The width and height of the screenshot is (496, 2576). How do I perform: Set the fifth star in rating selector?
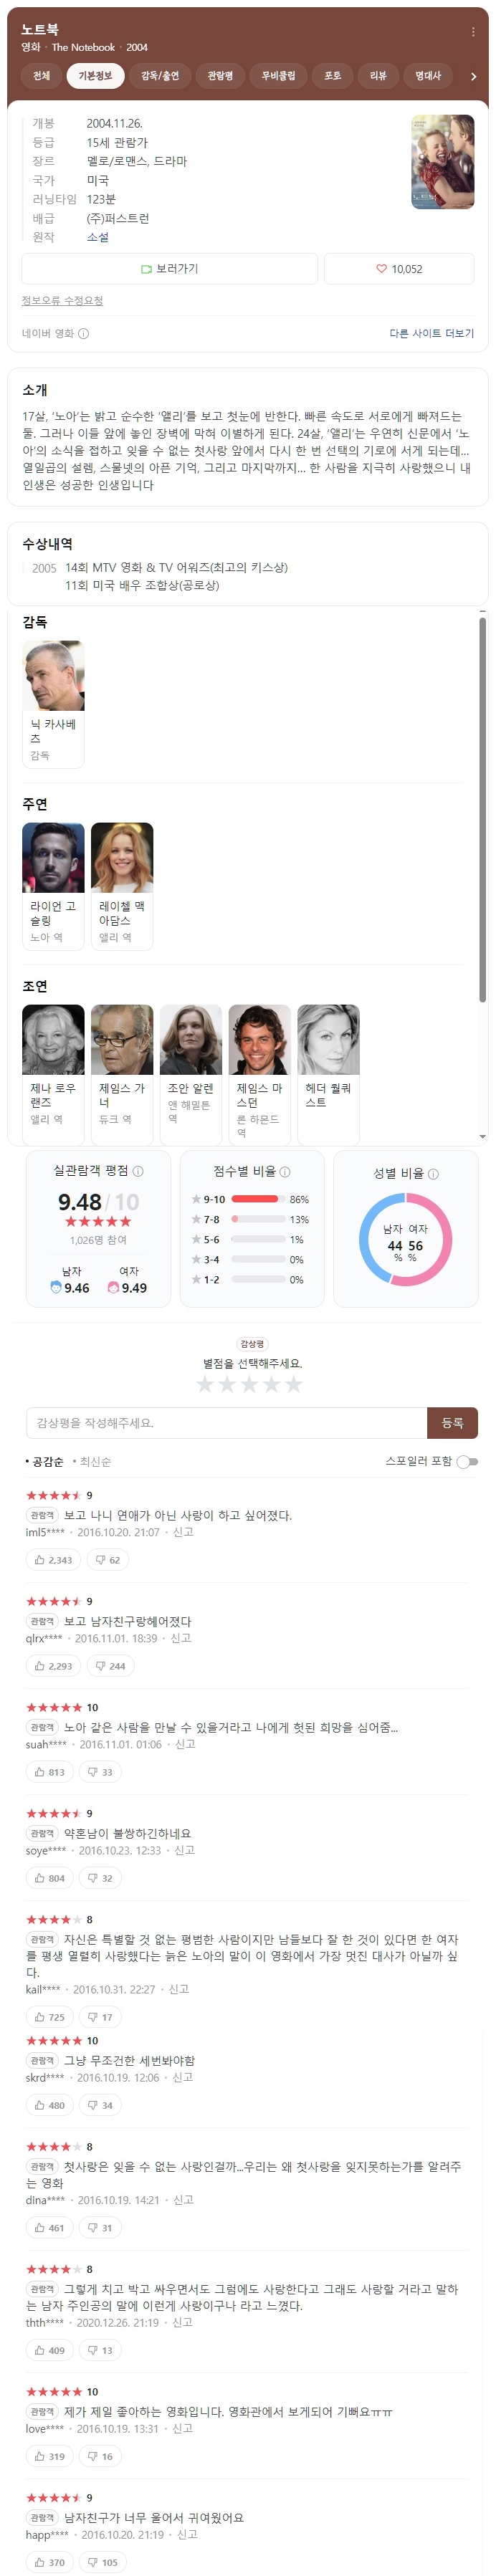tap(293, 1385)
